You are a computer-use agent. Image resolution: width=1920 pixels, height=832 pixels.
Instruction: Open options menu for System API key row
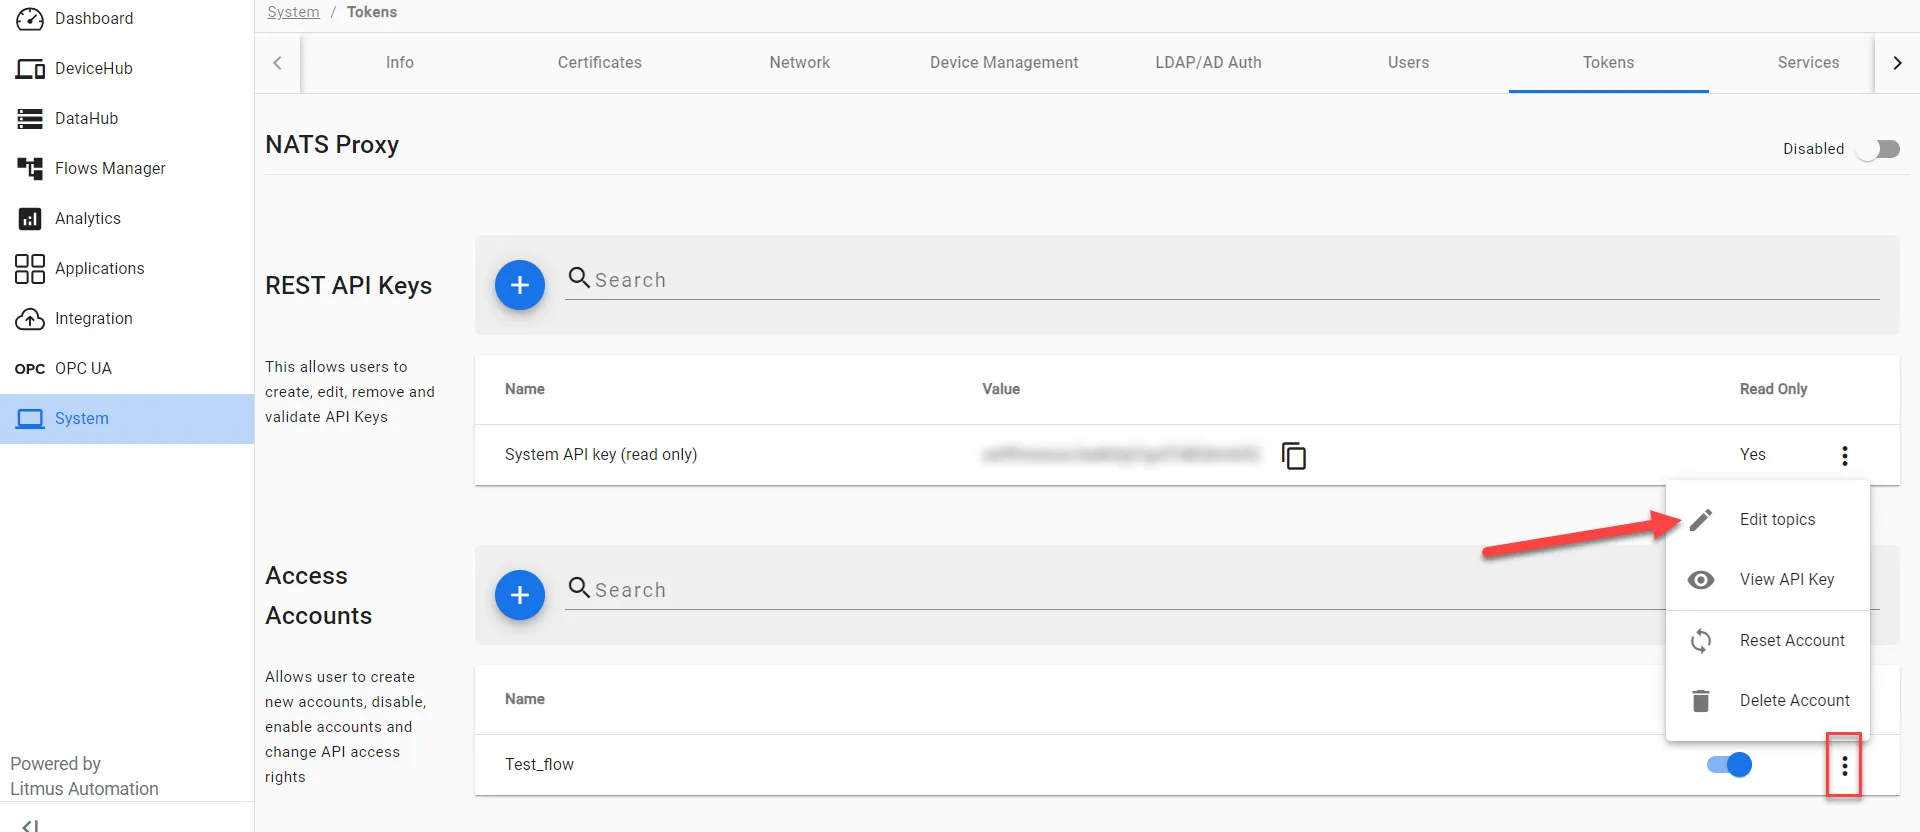click(x=1844, y=455)
